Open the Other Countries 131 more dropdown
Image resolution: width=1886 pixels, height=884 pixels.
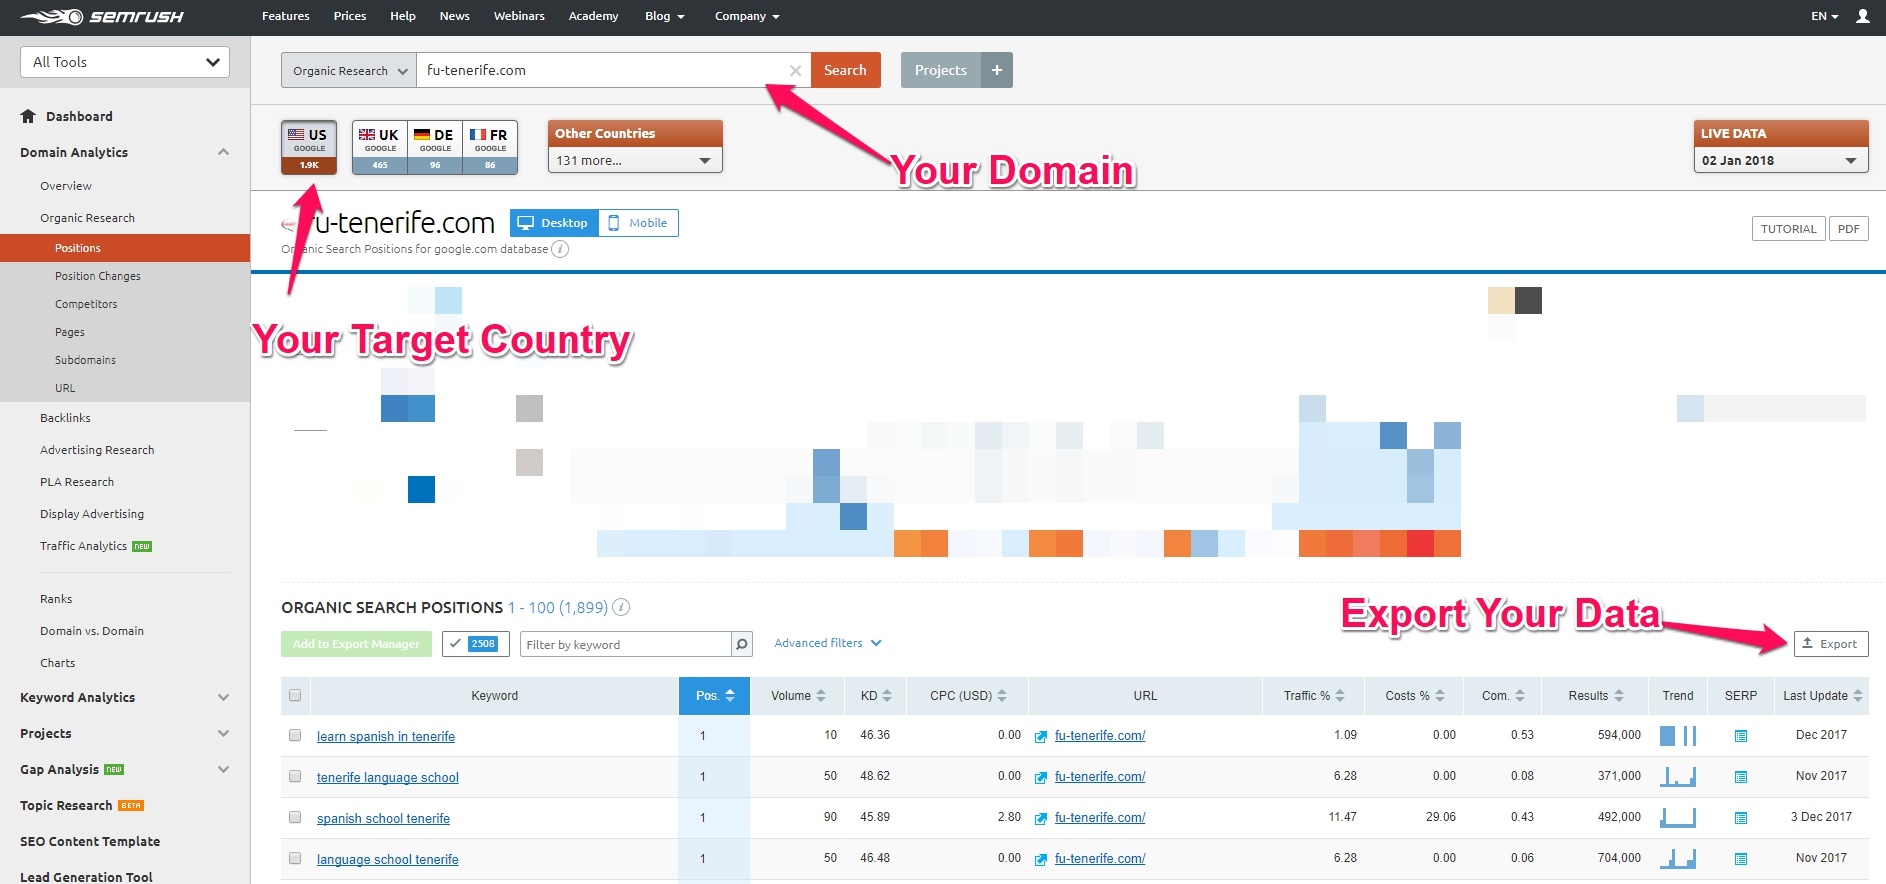pyautogui.click(x=634, y=160)
